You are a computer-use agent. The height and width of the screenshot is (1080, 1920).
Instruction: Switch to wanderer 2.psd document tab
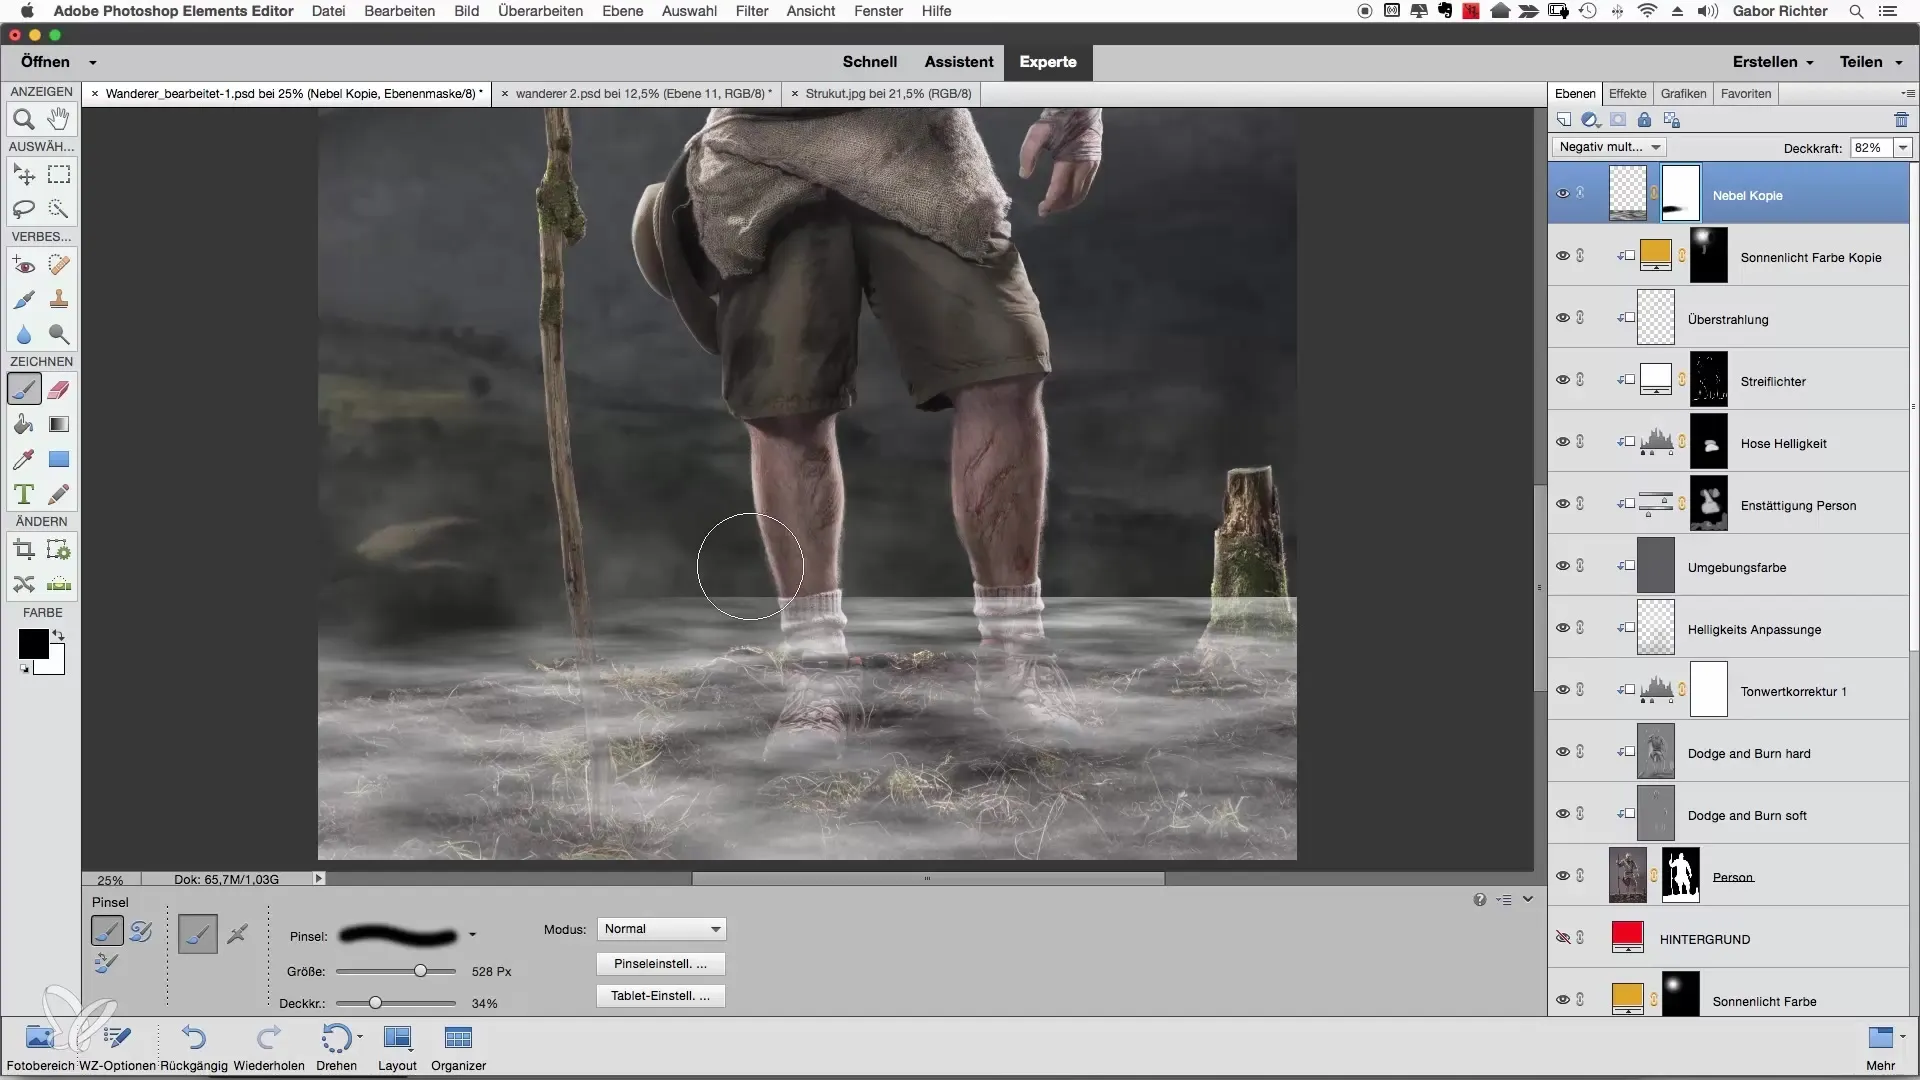point(636,94)
